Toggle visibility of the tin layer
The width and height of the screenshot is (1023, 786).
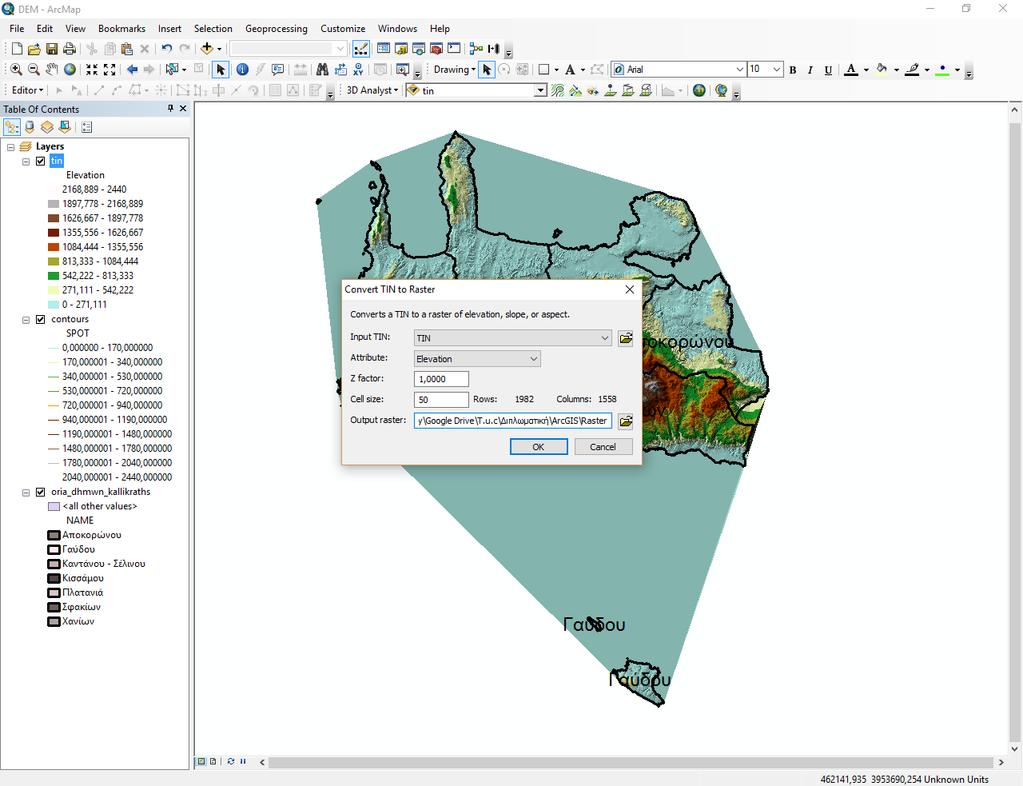pos(40,161)
